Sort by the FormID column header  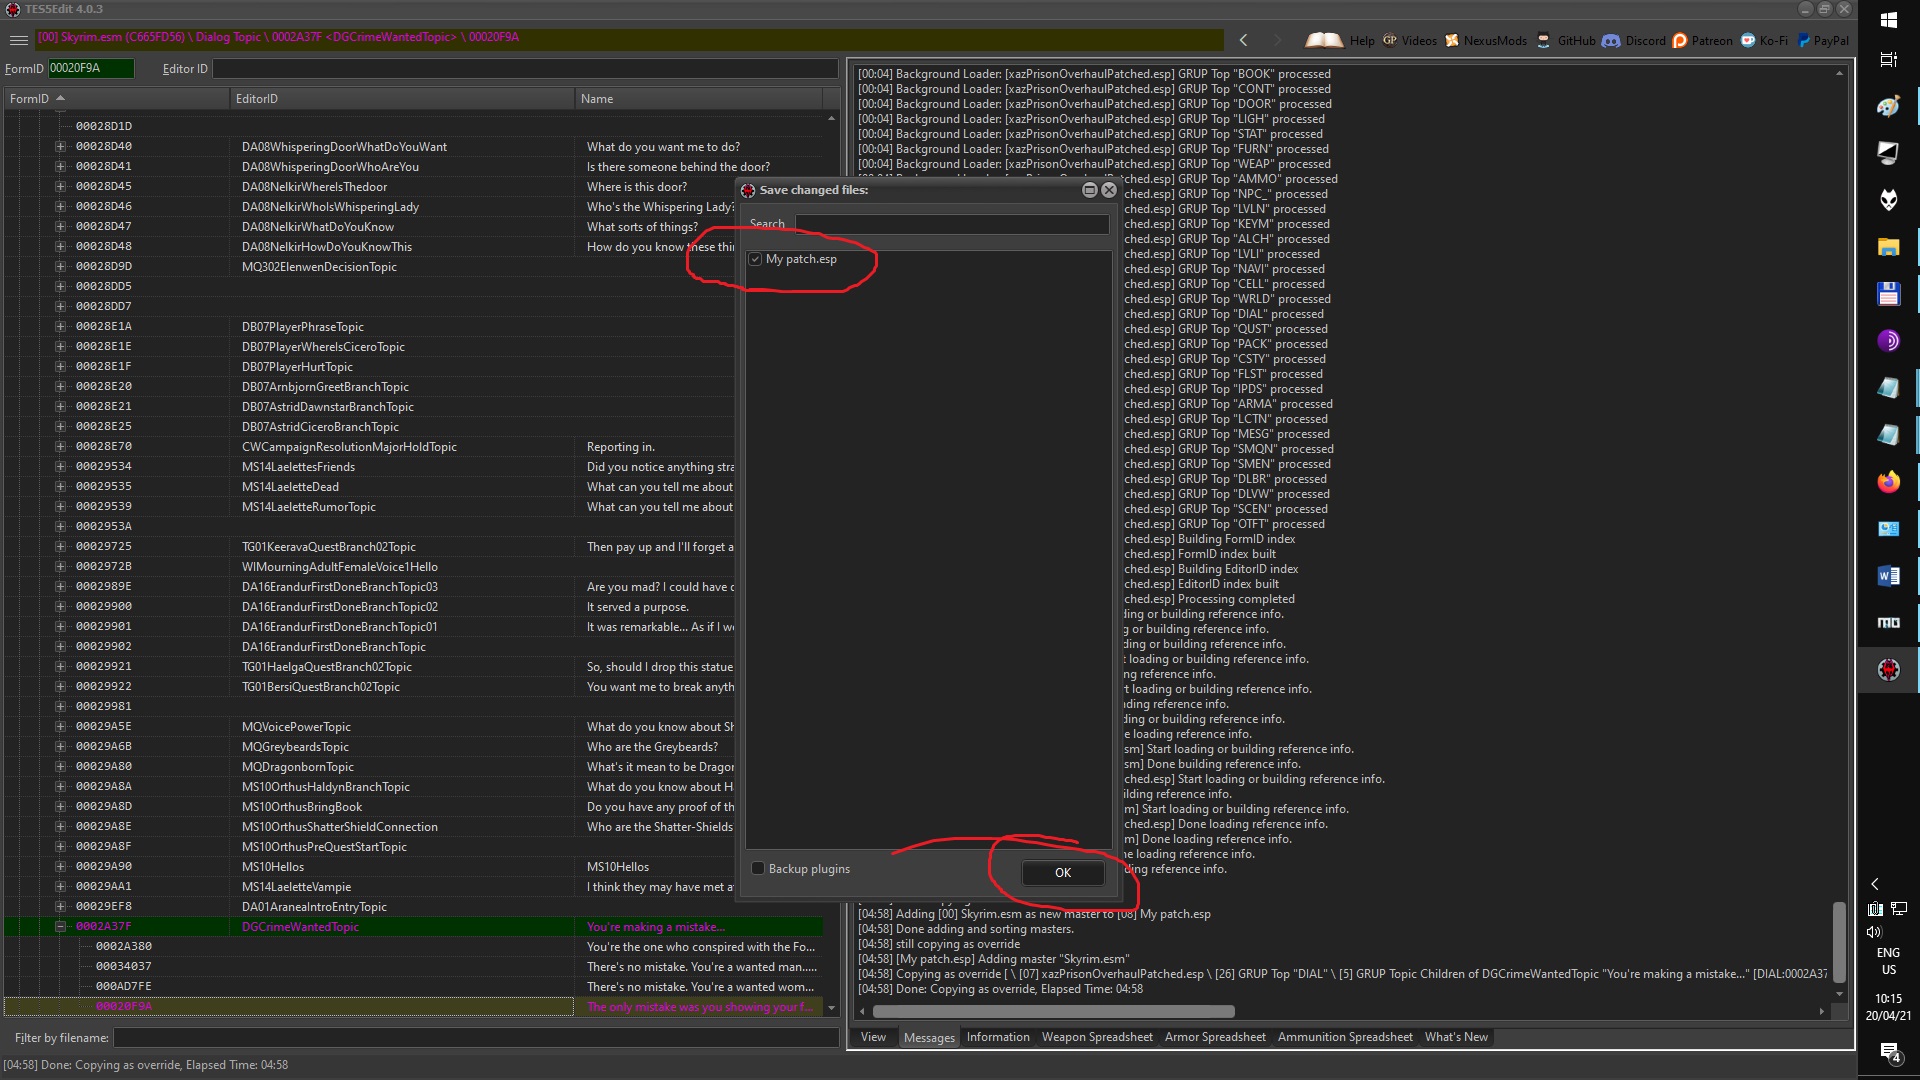click(x=116, y=99)
